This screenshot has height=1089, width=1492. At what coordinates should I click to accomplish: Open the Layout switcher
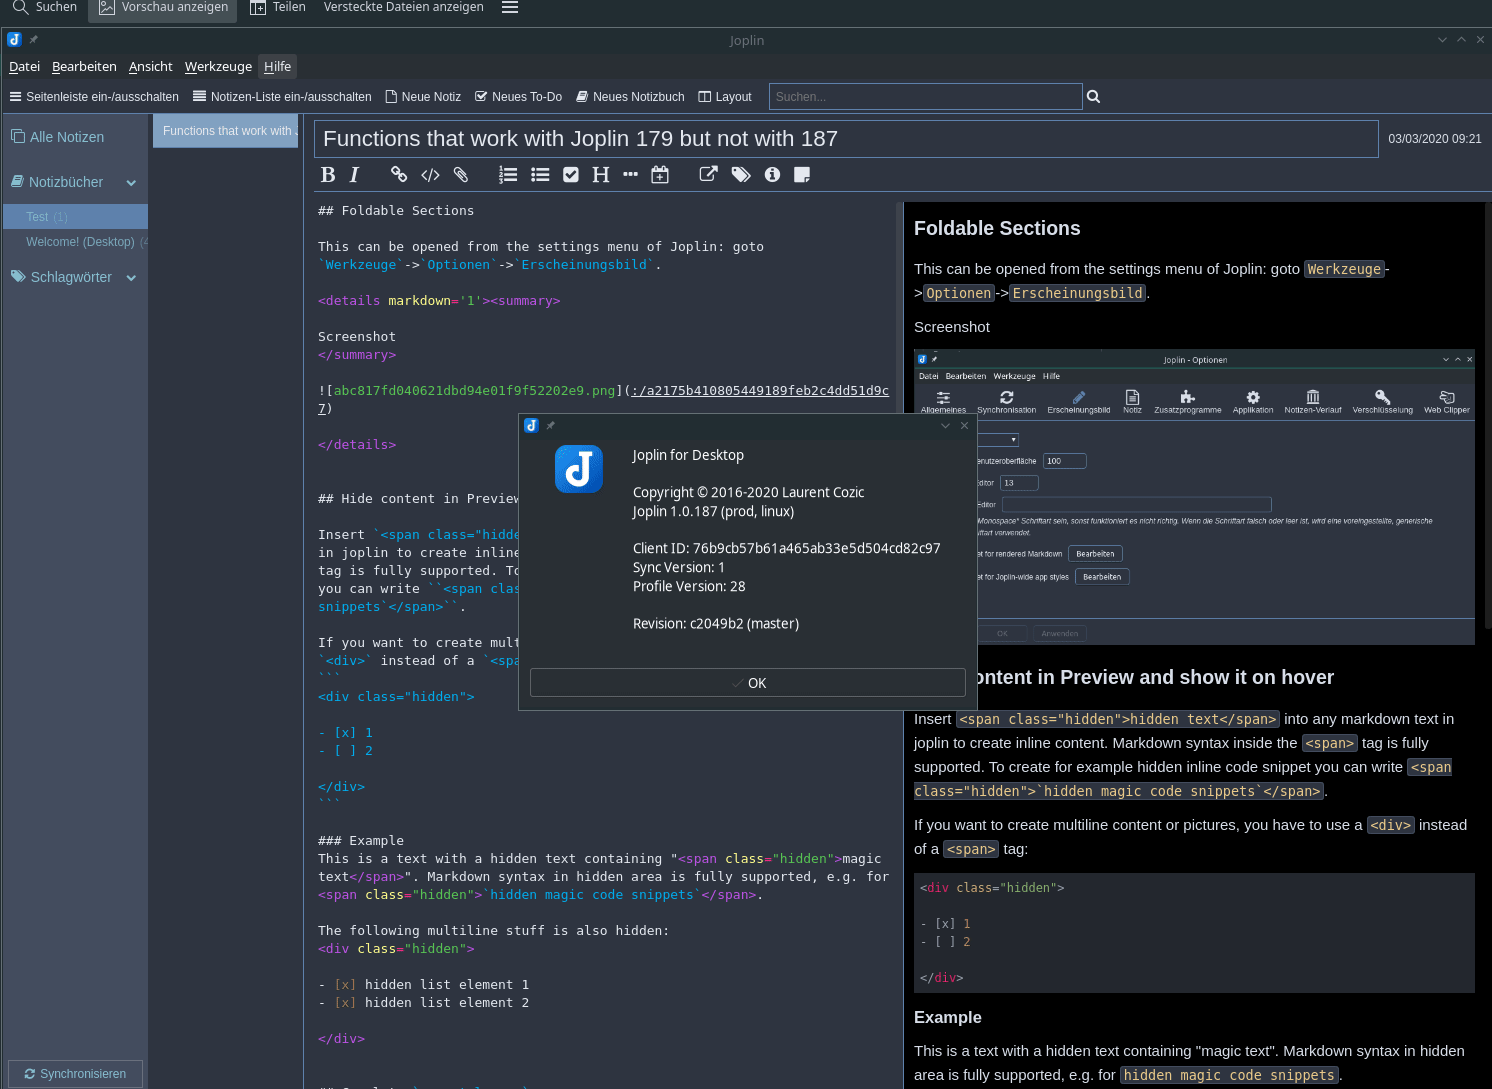coord(725,96)
